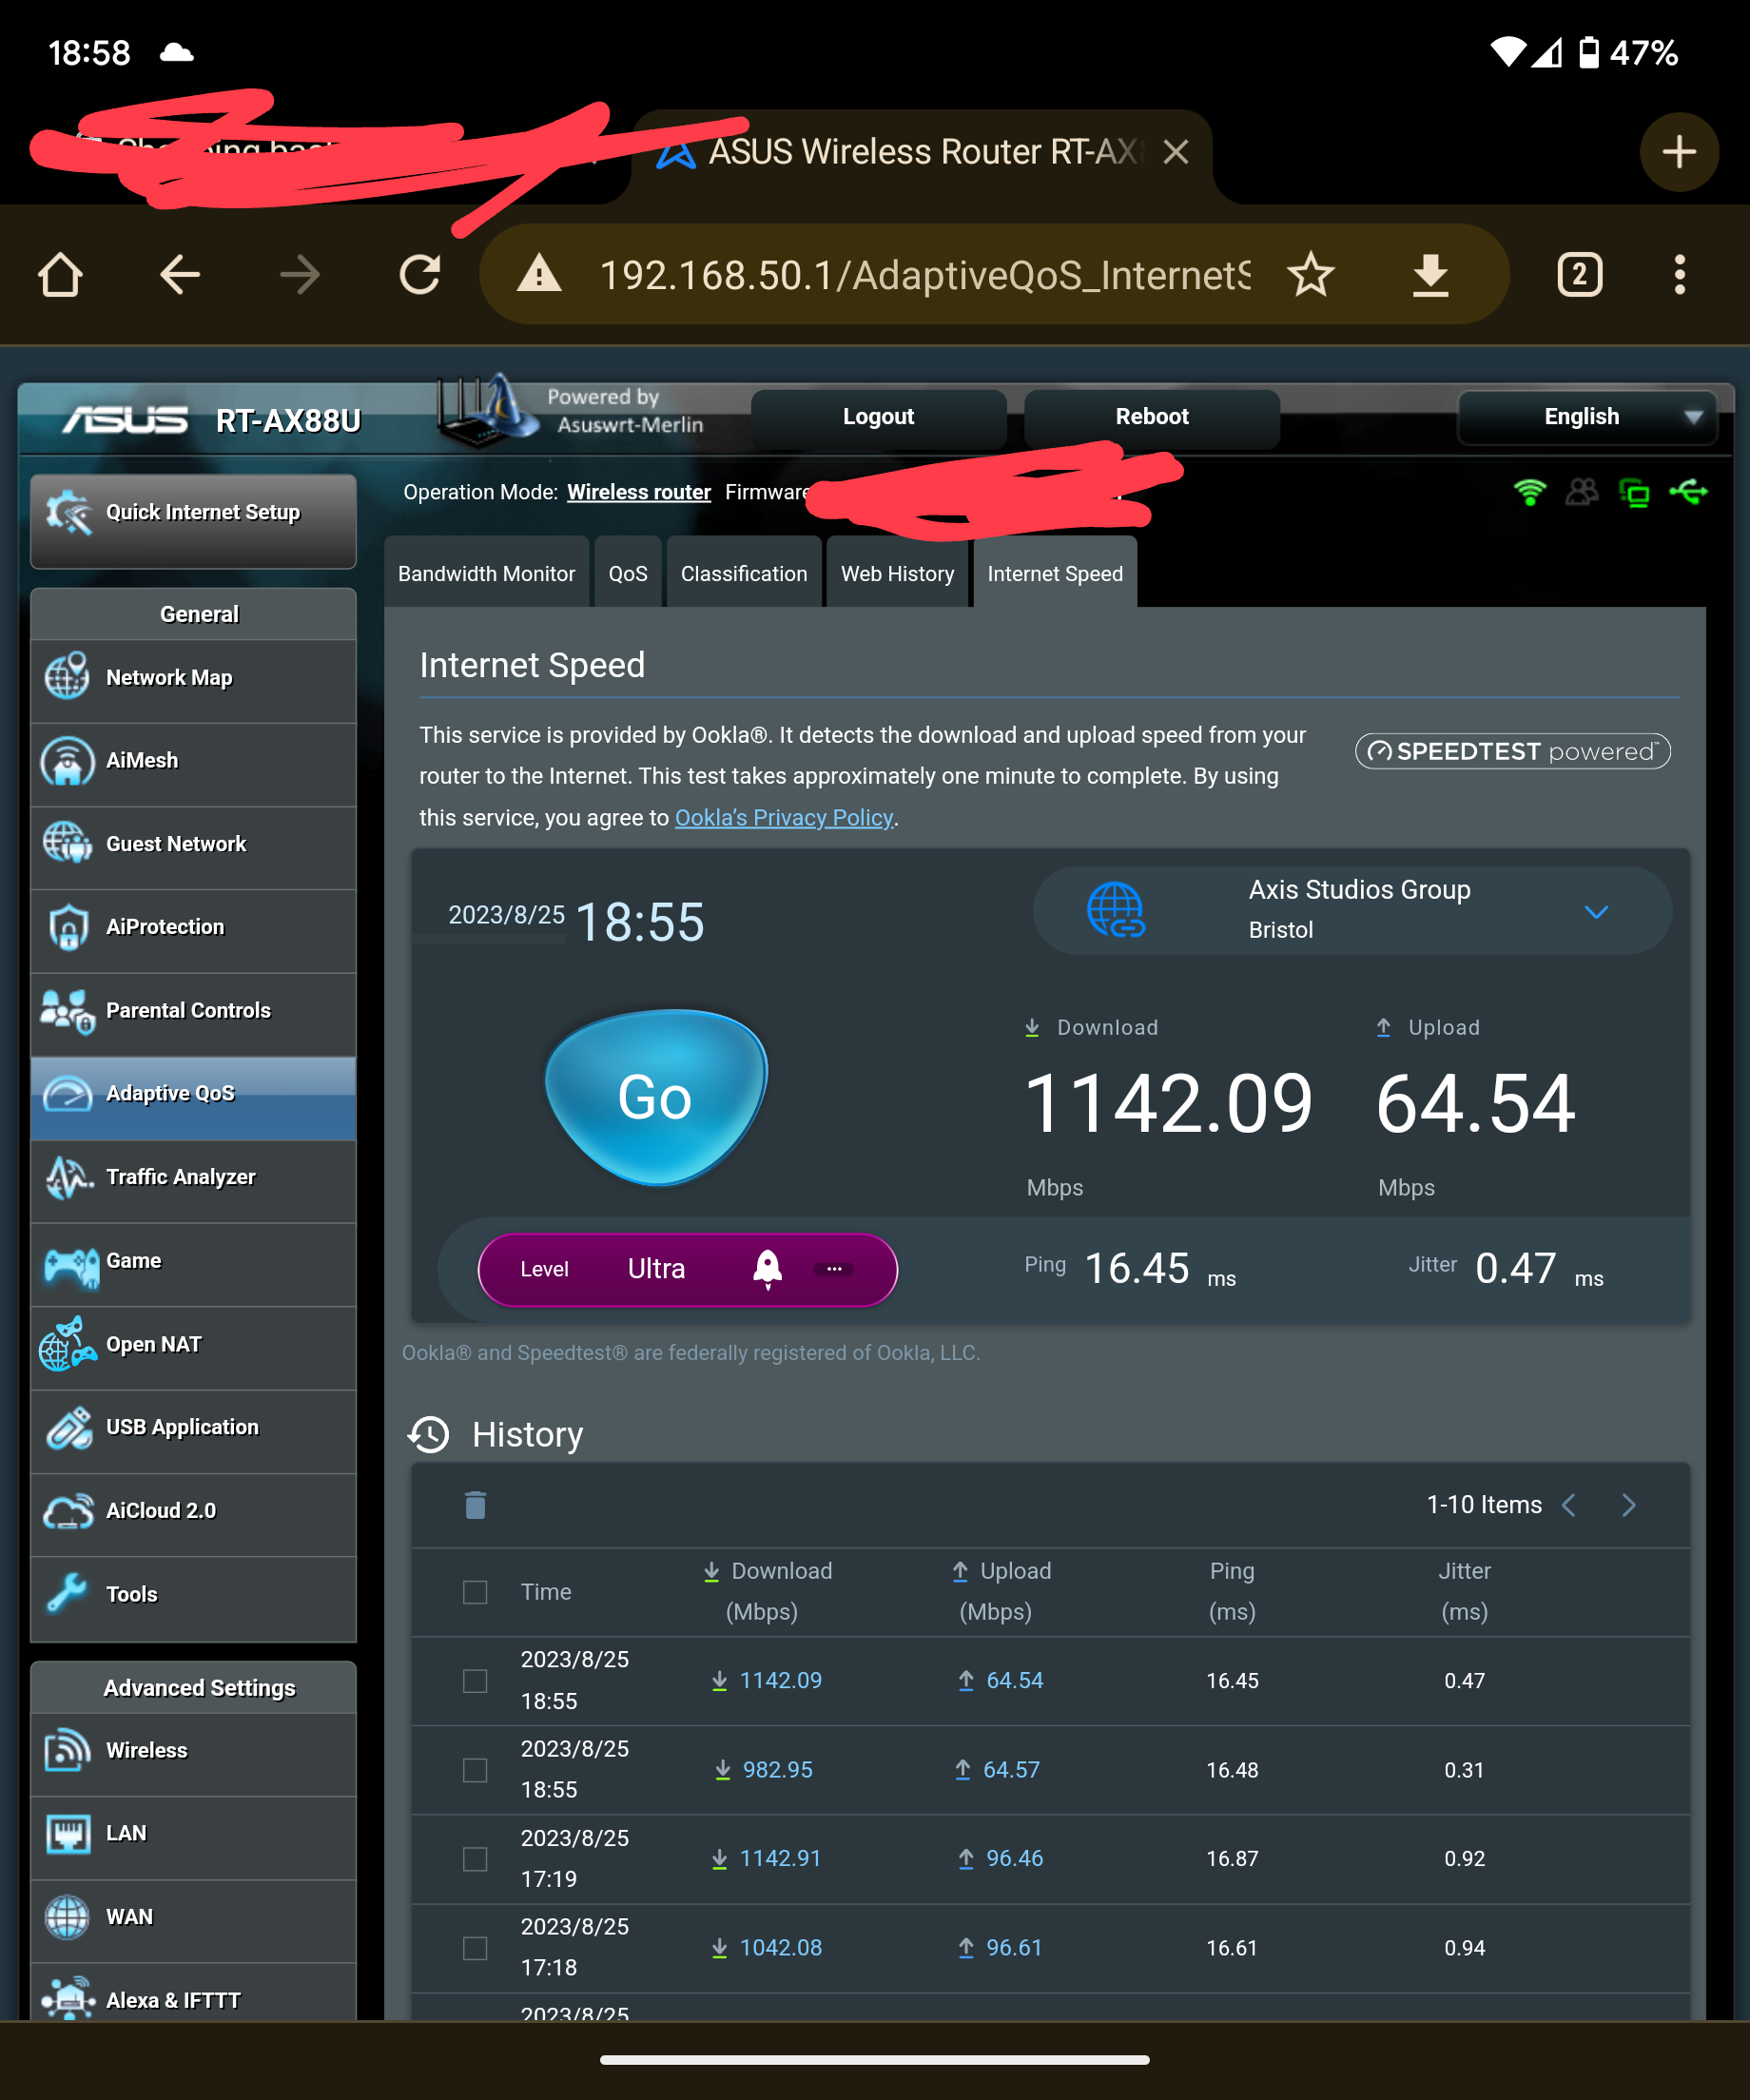Screen dimensions: 1750x2100
Task: Delete history entries with the trash icon
Action: [x=475, y=1505]
